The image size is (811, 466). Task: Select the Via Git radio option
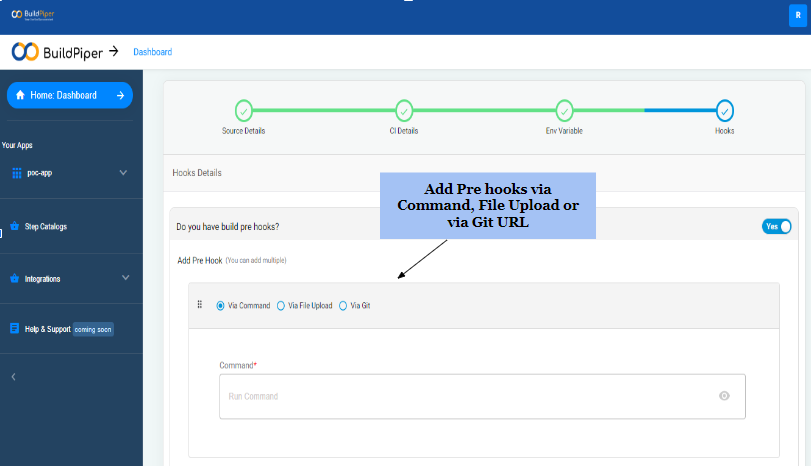click(343, 306)
